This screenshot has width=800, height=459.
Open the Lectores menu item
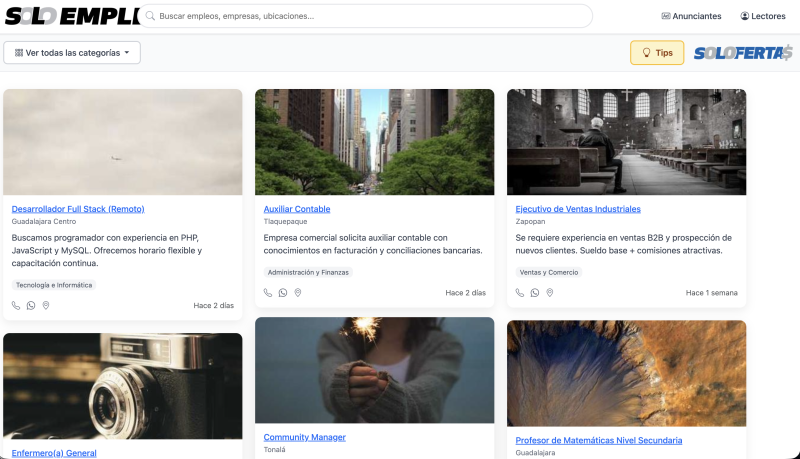click(x=763, y=16)
